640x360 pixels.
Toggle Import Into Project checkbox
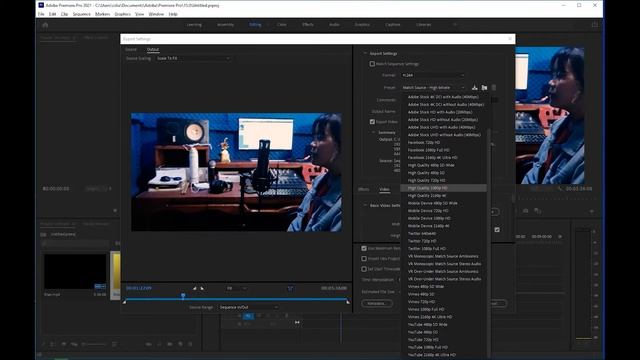click(364, 258)
